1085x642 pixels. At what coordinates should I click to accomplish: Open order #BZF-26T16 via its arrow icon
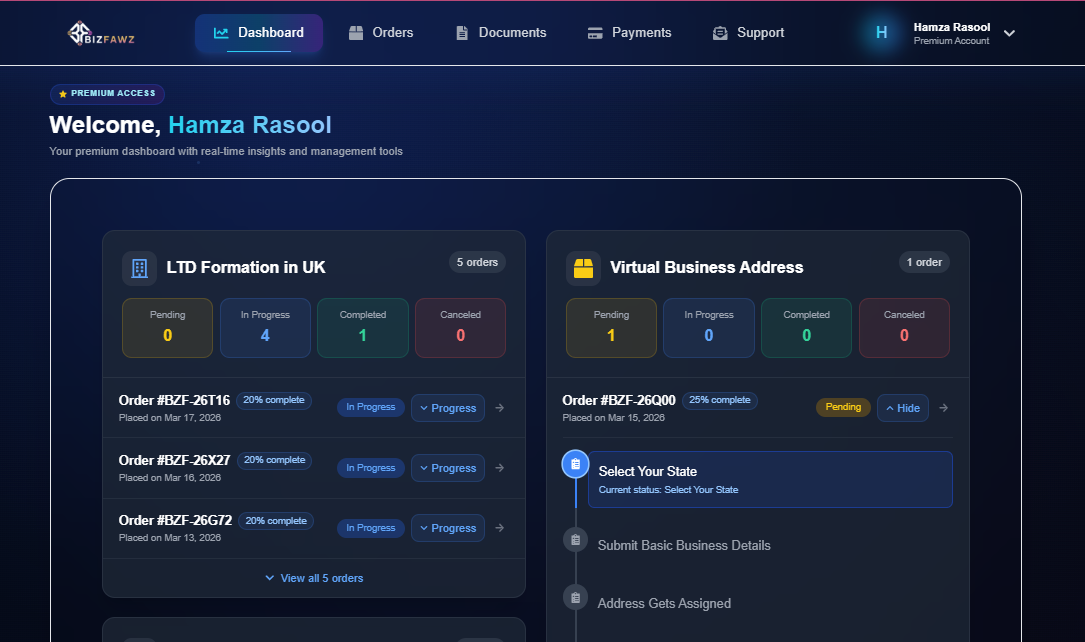pyautogui.click(x=499, y=407)
